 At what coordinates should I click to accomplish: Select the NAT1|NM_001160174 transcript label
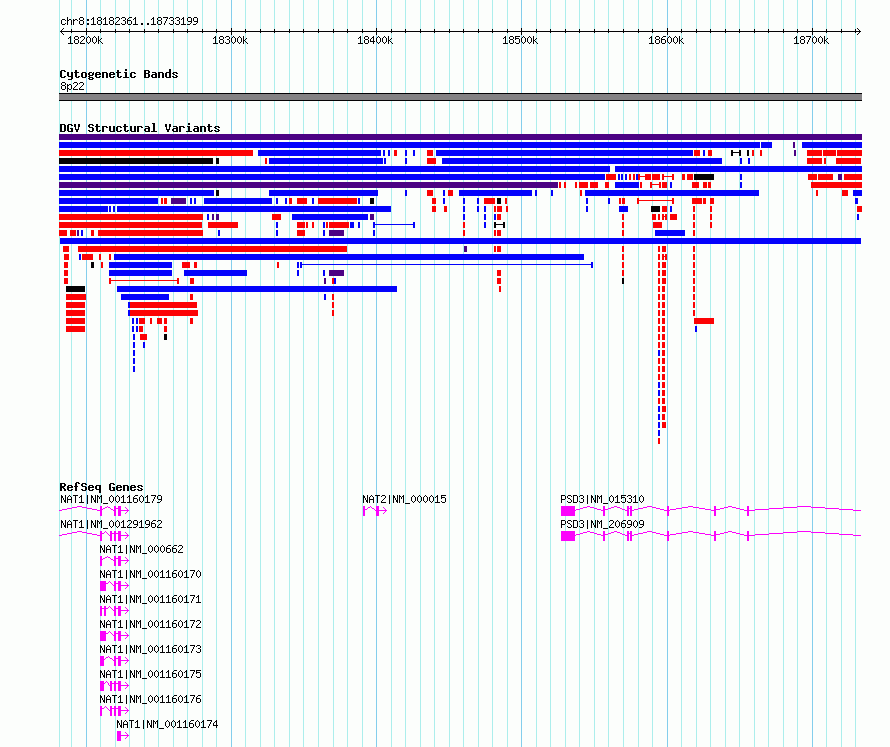coord(167,724)
